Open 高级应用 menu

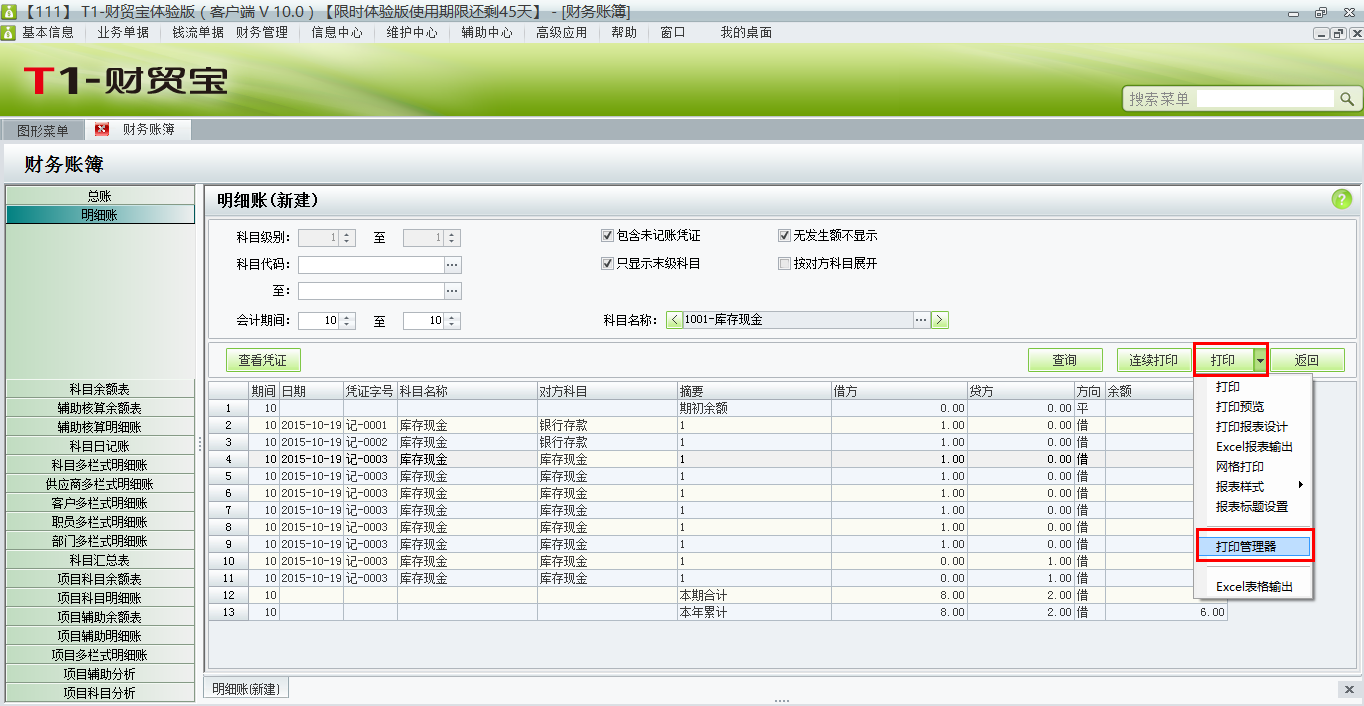562,32
